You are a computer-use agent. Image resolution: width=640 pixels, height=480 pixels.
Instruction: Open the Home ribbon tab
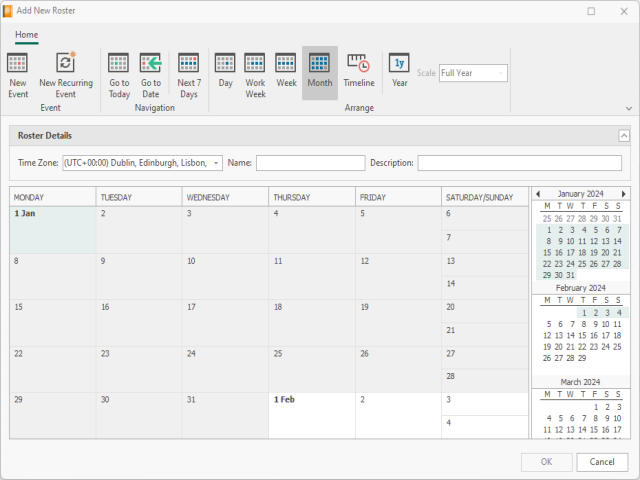[x=27, y=34]
